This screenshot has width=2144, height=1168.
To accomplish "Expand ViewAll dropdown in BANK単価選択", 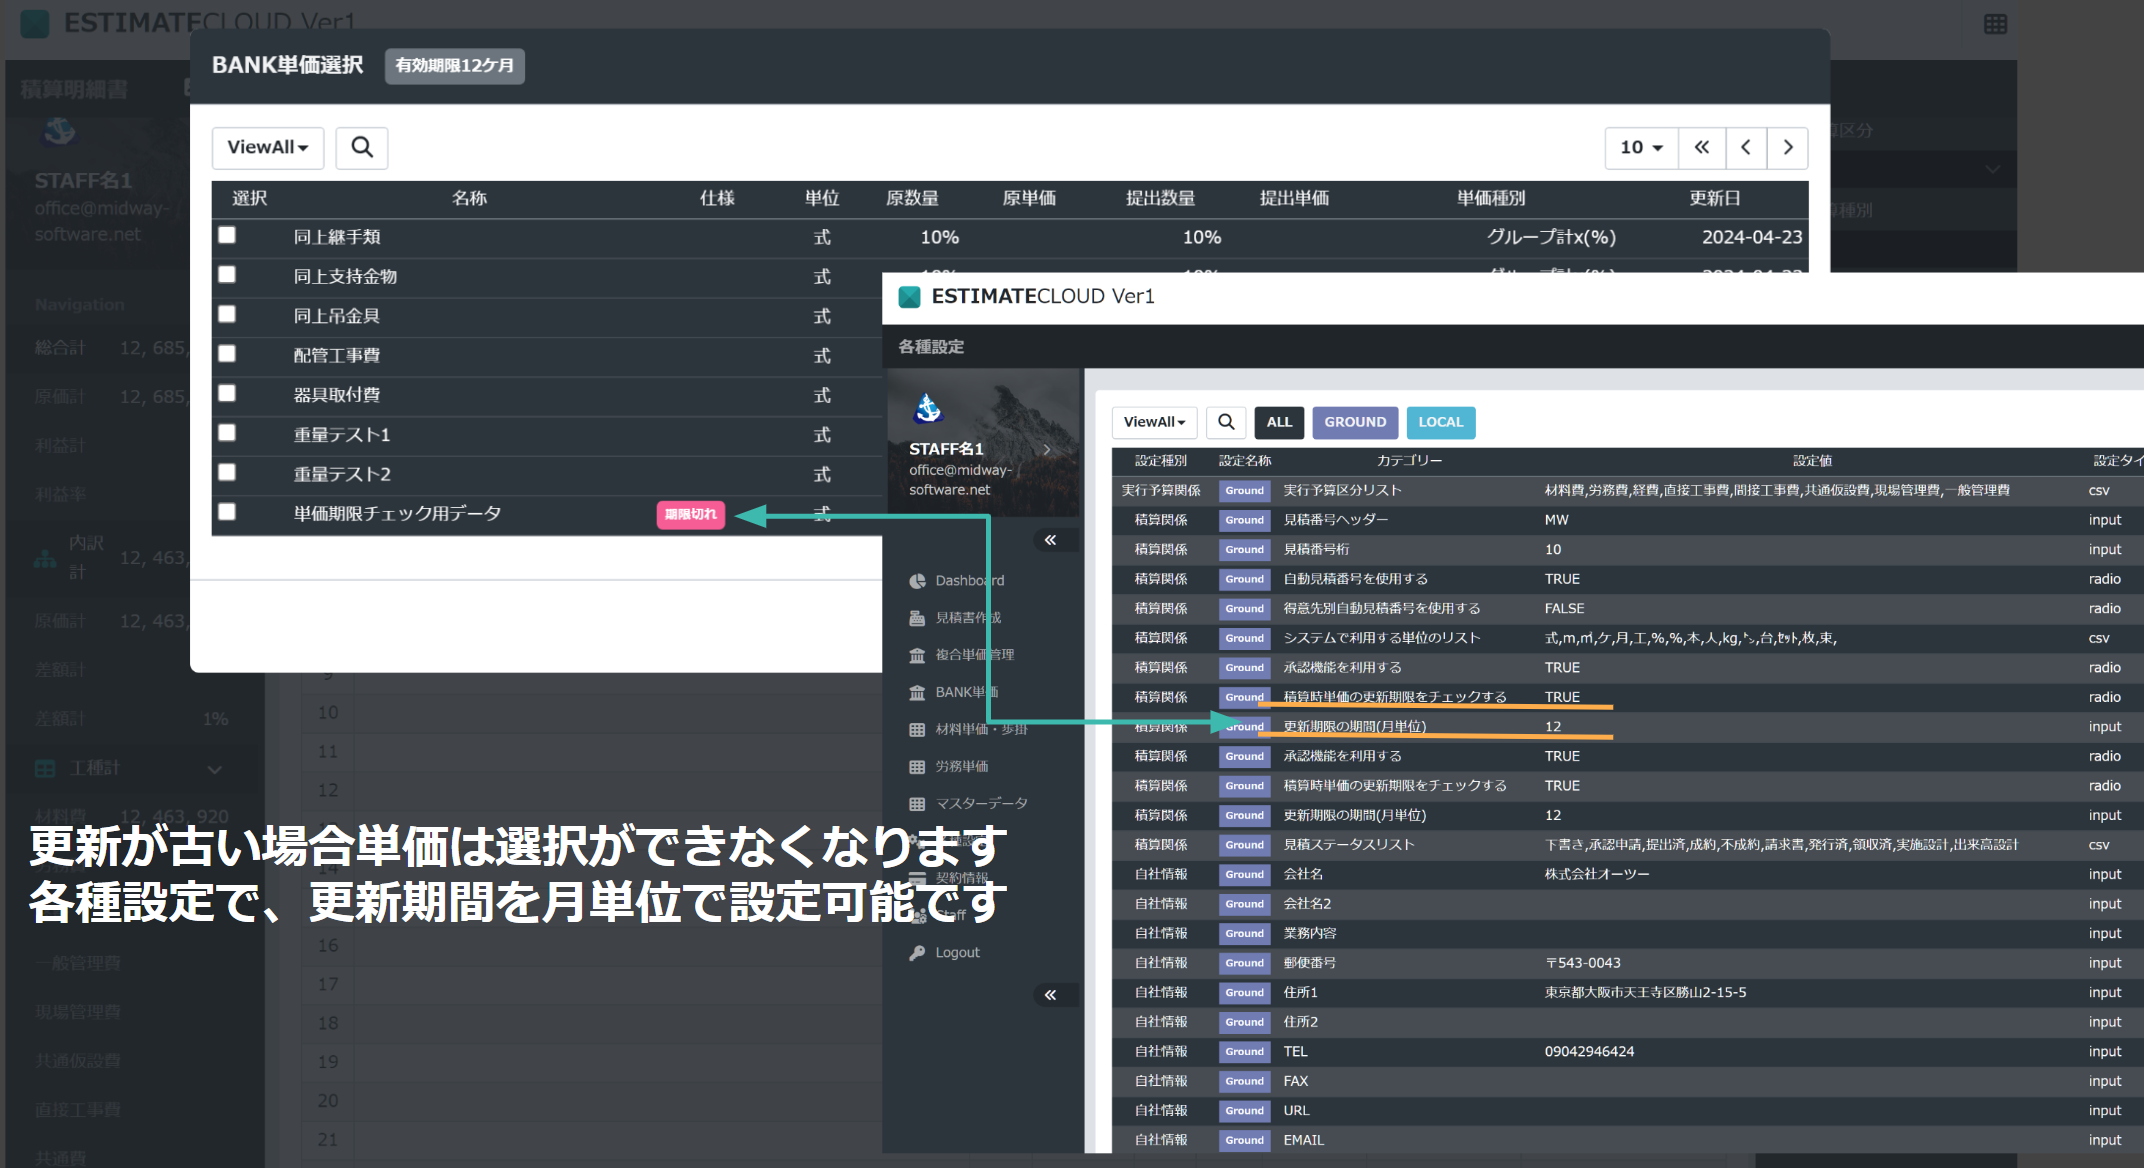I will tap(265, 147).
